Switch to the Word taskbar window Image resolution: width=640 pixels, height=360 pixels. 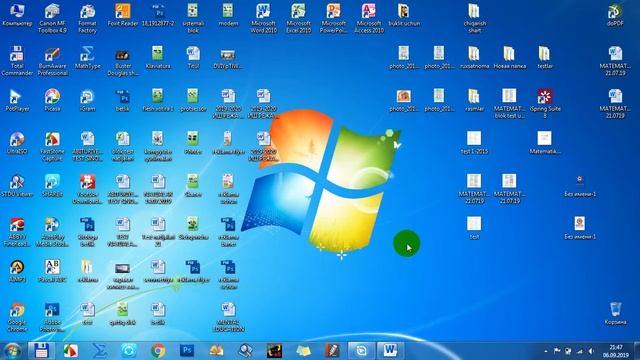click(x=390, y=351)
